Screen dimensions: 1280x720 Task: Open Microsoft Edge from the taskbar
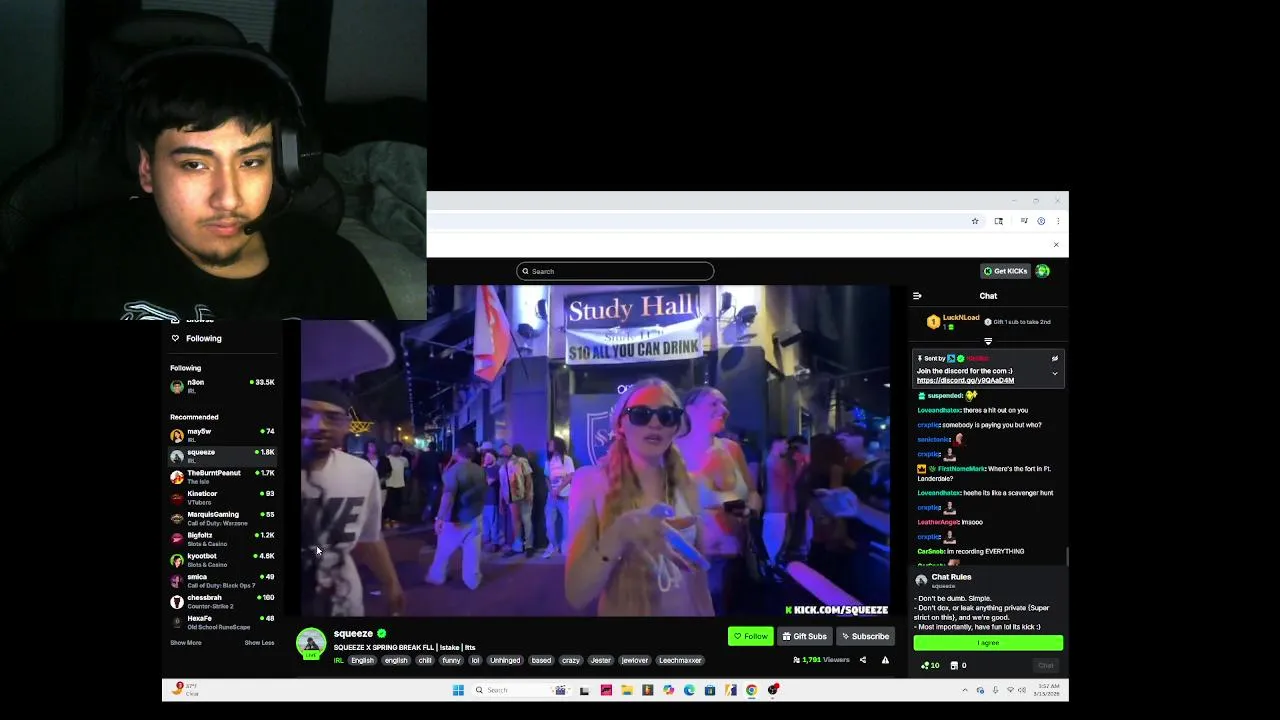[689, 690]
